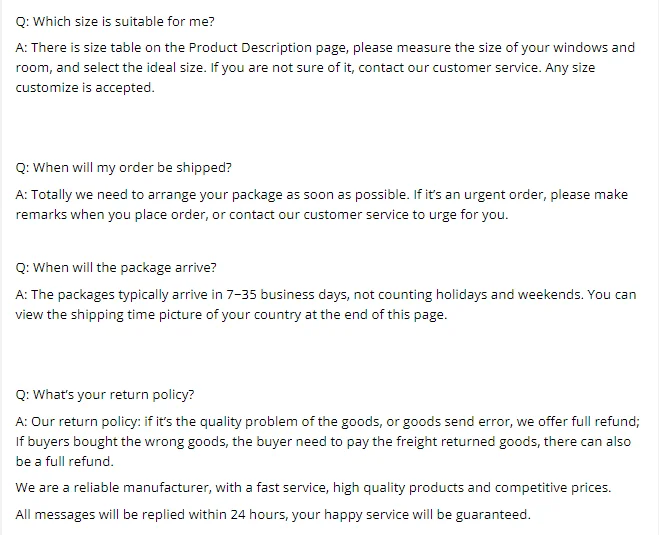Click the 'be a full refund.' line
The height and width of the screenshot is (535, 659).
(x=65, y=461)
